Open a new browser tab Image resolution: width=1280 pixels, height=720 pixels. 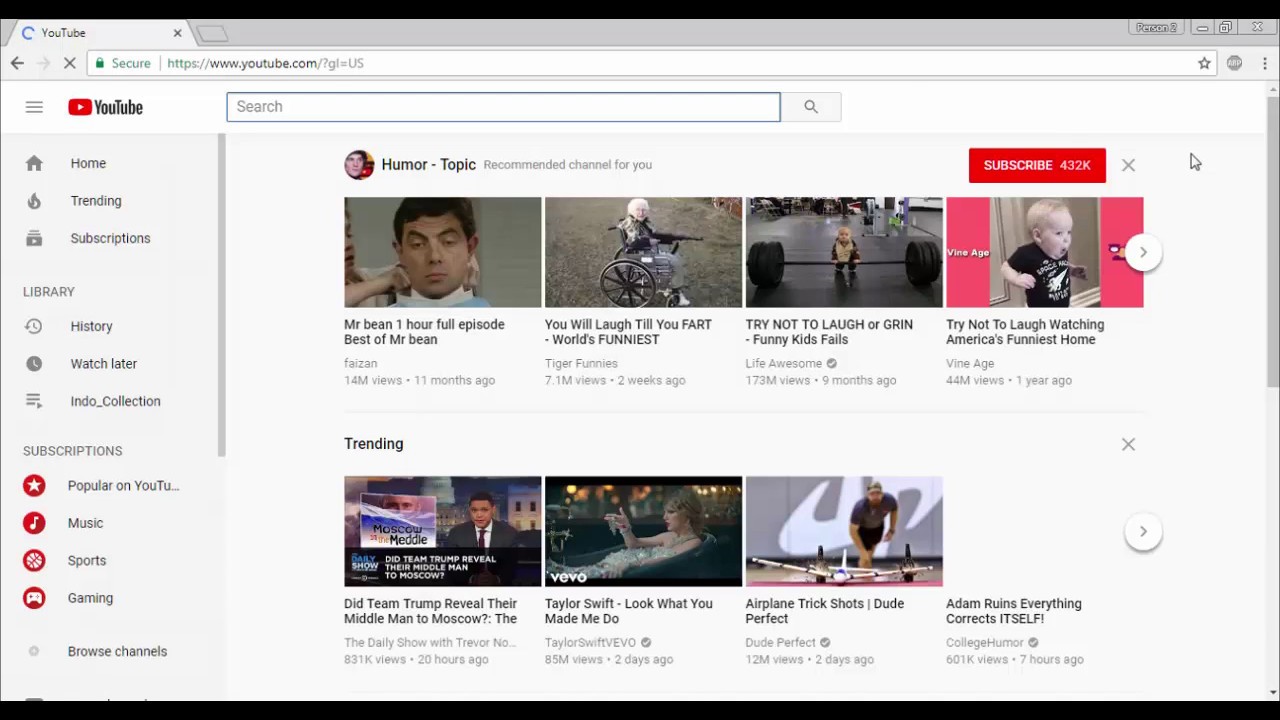212,34
